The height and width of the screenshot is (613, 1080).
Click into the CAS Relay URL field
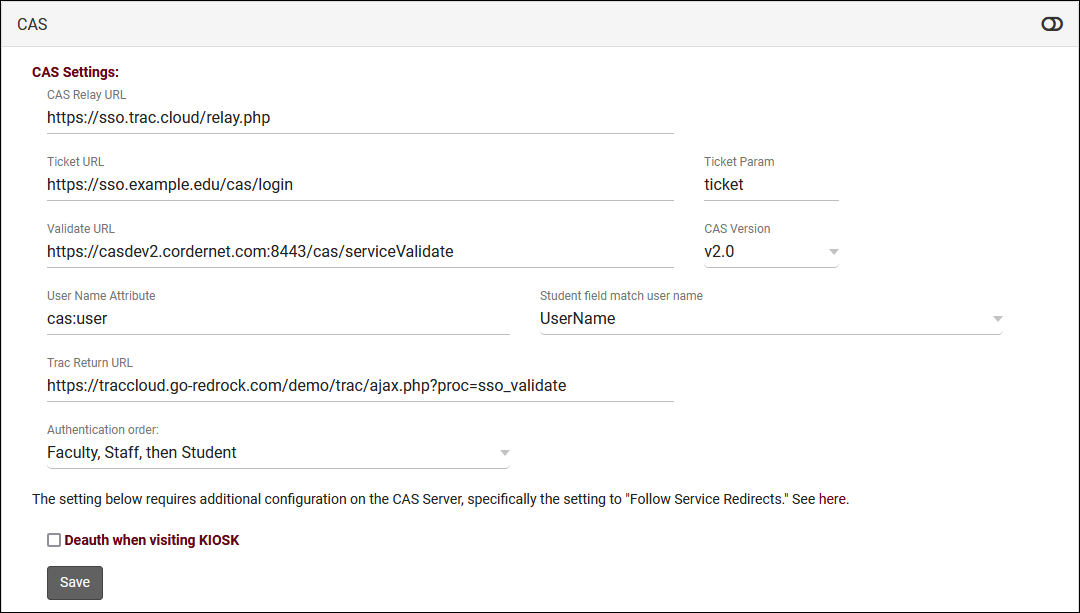point(360,118)
